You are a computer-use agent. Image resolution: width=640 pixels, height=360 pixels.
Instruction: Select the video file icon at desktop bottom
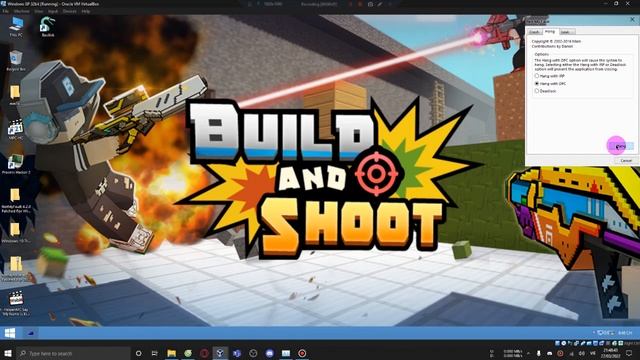click(x=16, y=303)
